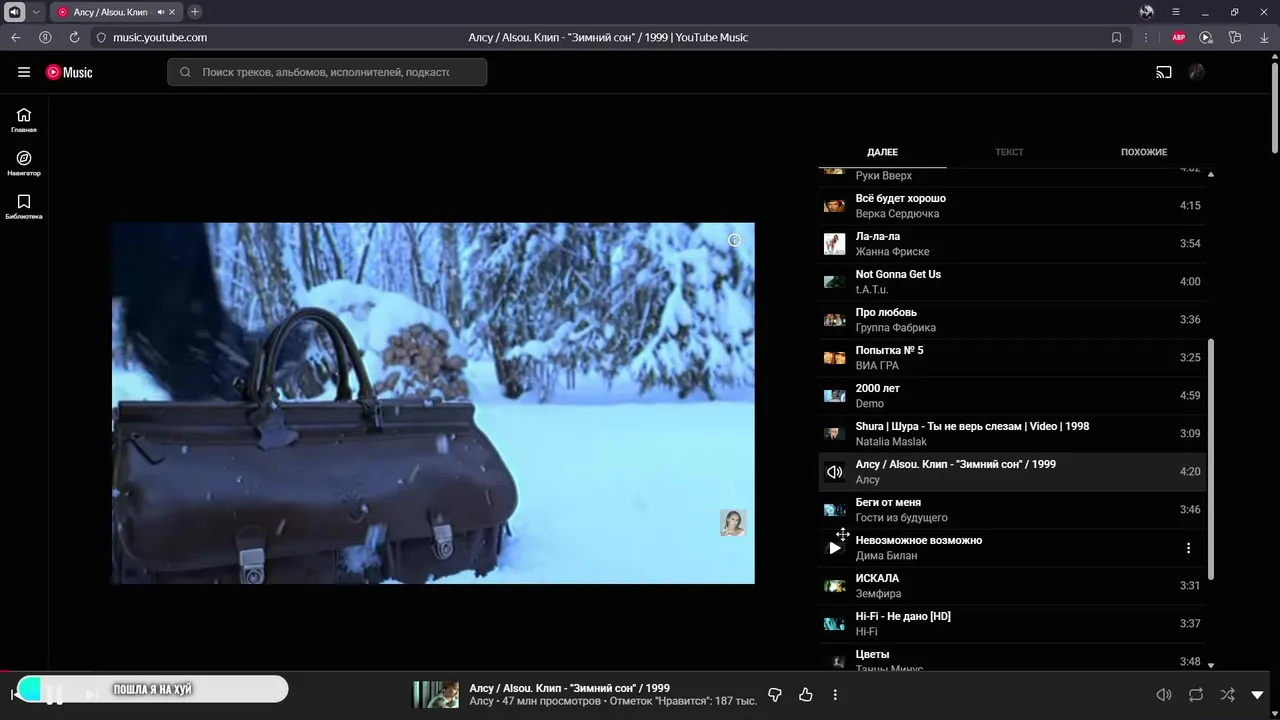Open the video info icon on player
Screen dimensions: 1280x720
pos(734,240)
